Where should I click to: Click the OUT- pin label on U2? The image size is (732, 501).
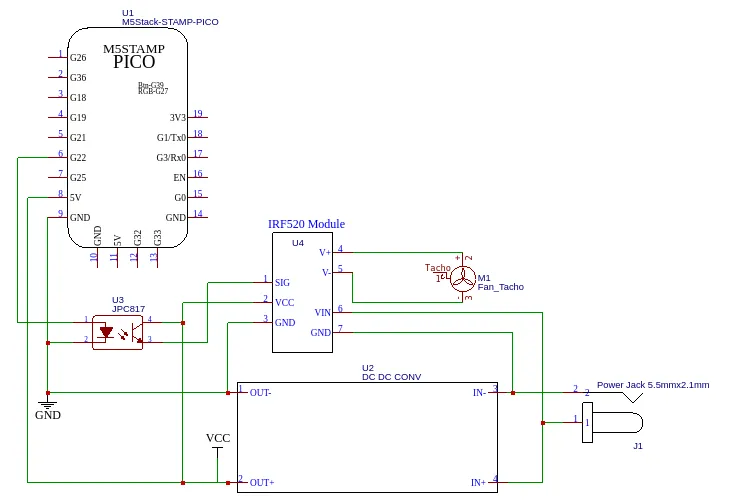(260, 393)
